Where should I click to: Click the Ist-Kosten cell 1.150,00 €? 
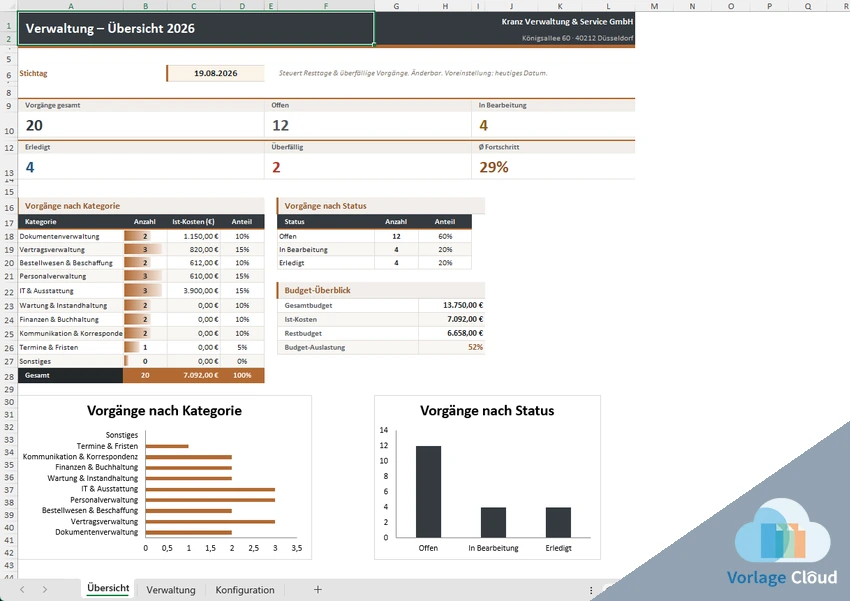(x=194, y=236)
